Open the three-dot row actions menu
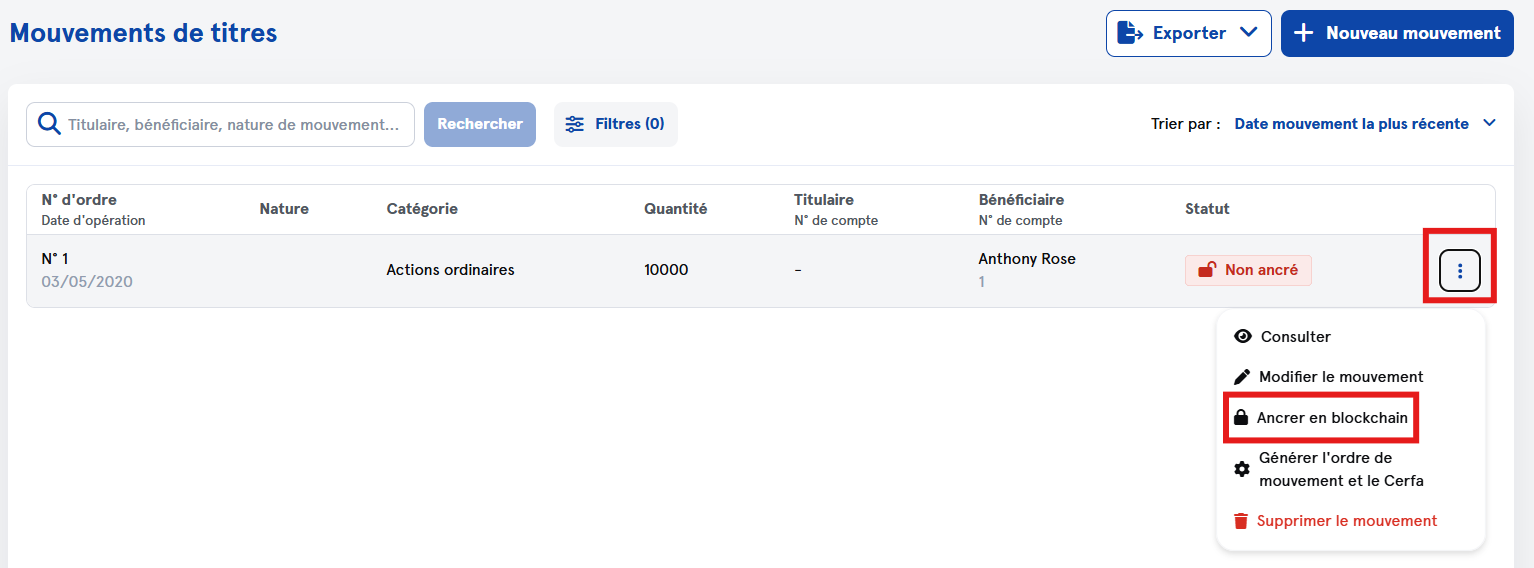 coord(1459,270)
